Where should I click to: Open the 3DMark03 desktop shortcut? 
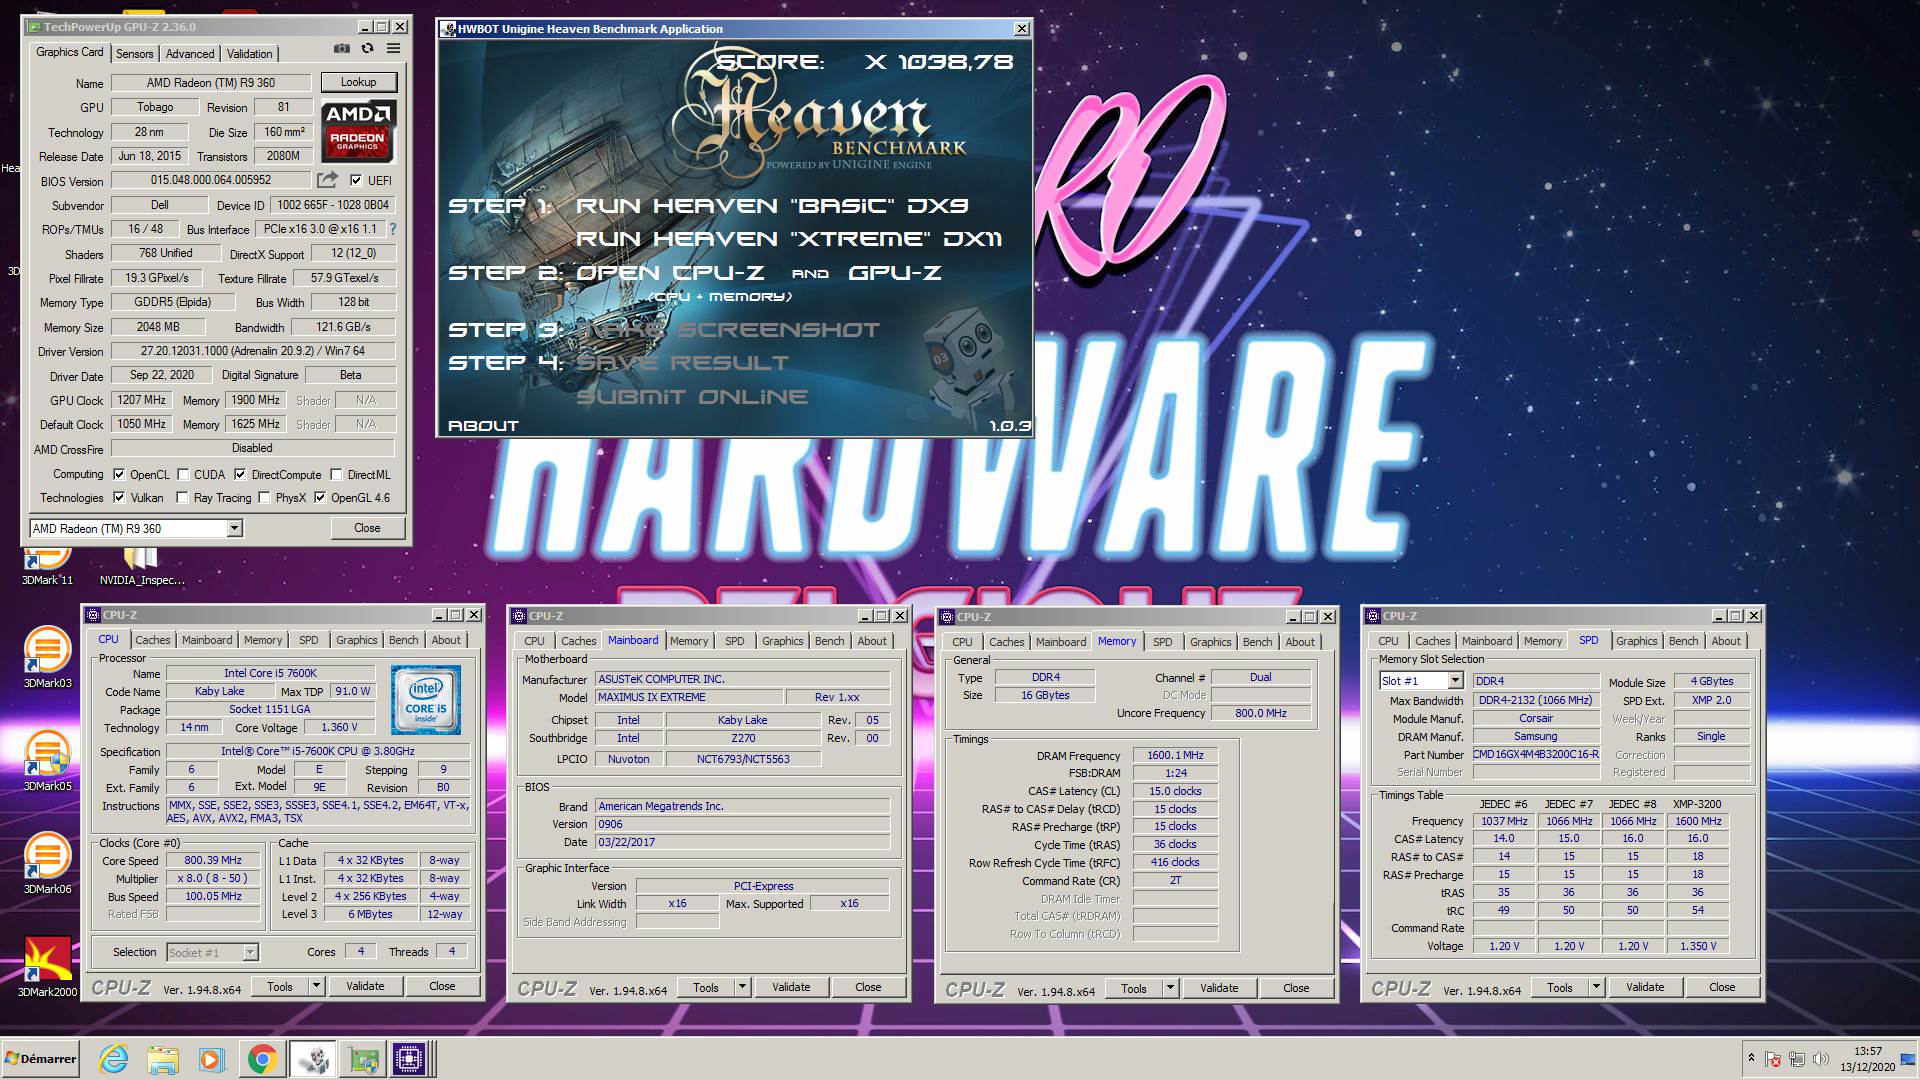click(47, 657)
